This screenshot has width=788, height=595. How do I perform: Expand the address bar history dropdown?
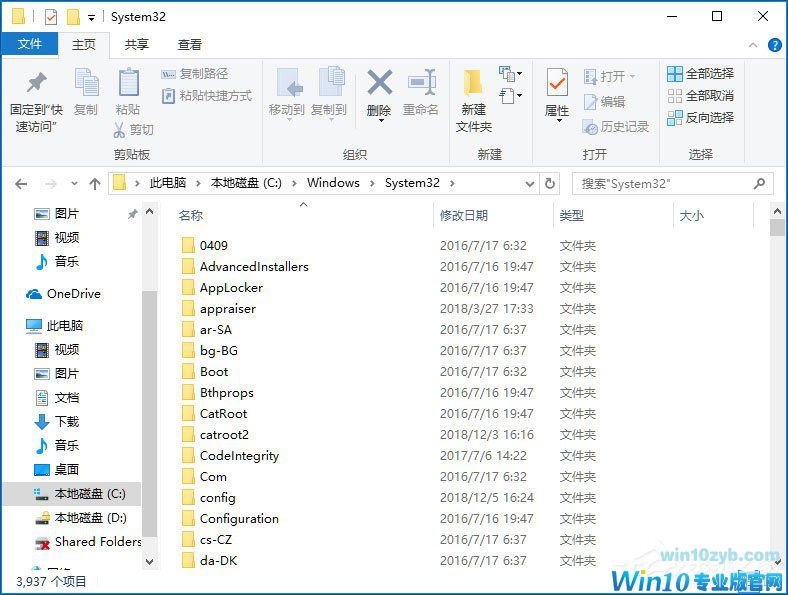(x=530, y=184)
